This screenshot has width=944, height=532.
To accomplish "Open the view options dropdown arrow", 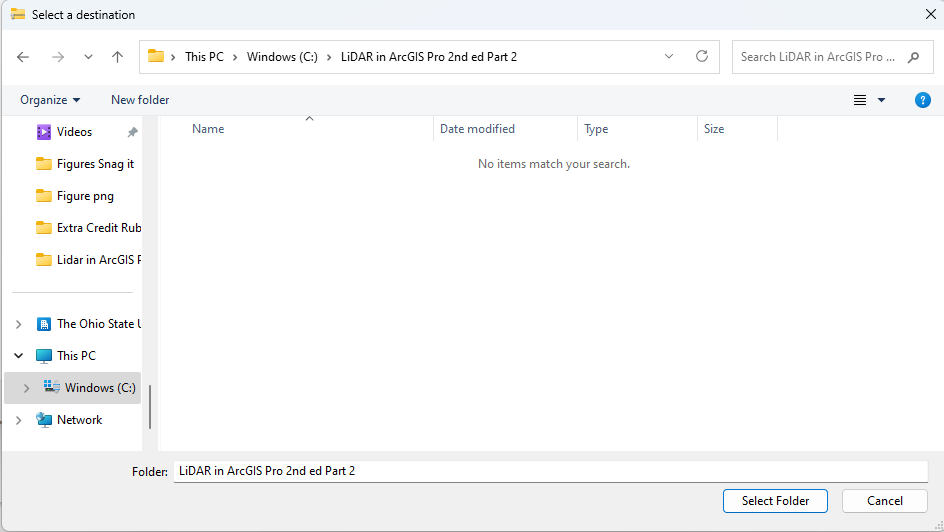I will tap(881, 100).
